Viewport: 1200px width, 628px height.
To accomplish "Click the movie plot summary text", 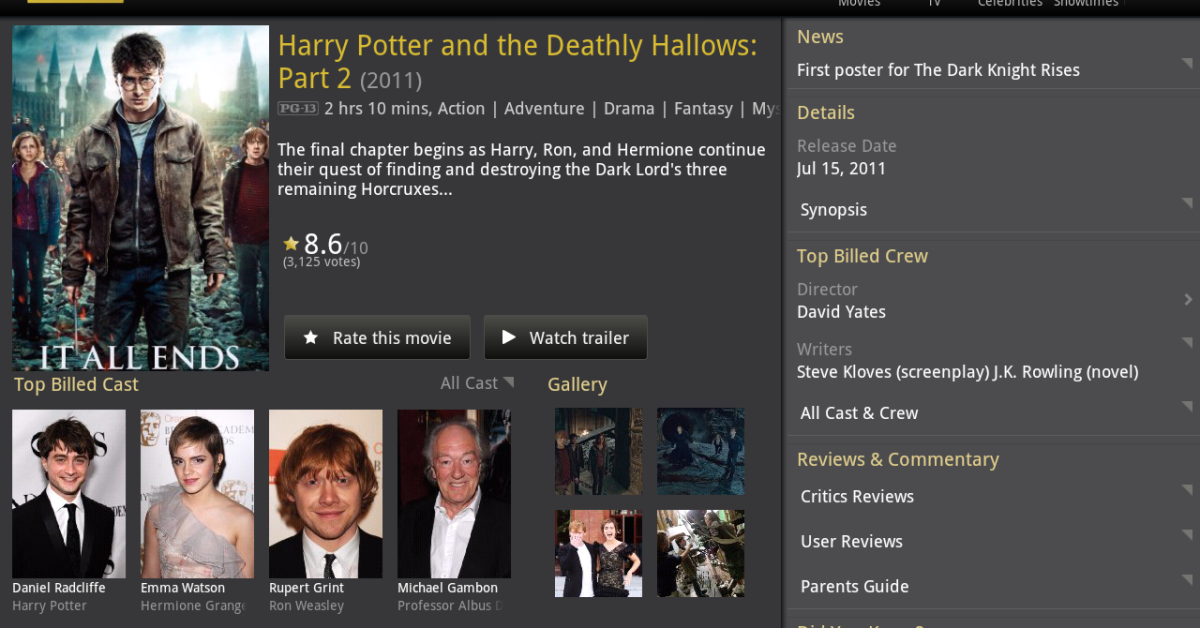I will pyautogui.click(x=521, y=169).
